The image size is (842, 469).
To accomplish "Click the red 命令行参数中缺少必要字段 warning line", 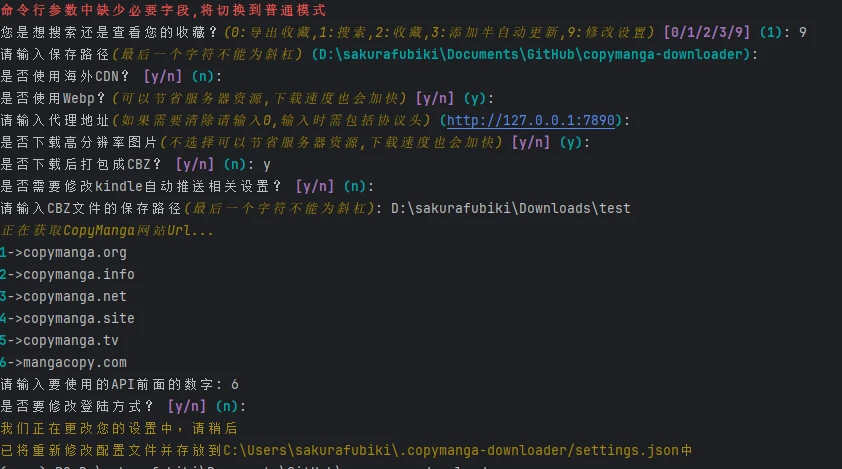I will pos(163,10).
